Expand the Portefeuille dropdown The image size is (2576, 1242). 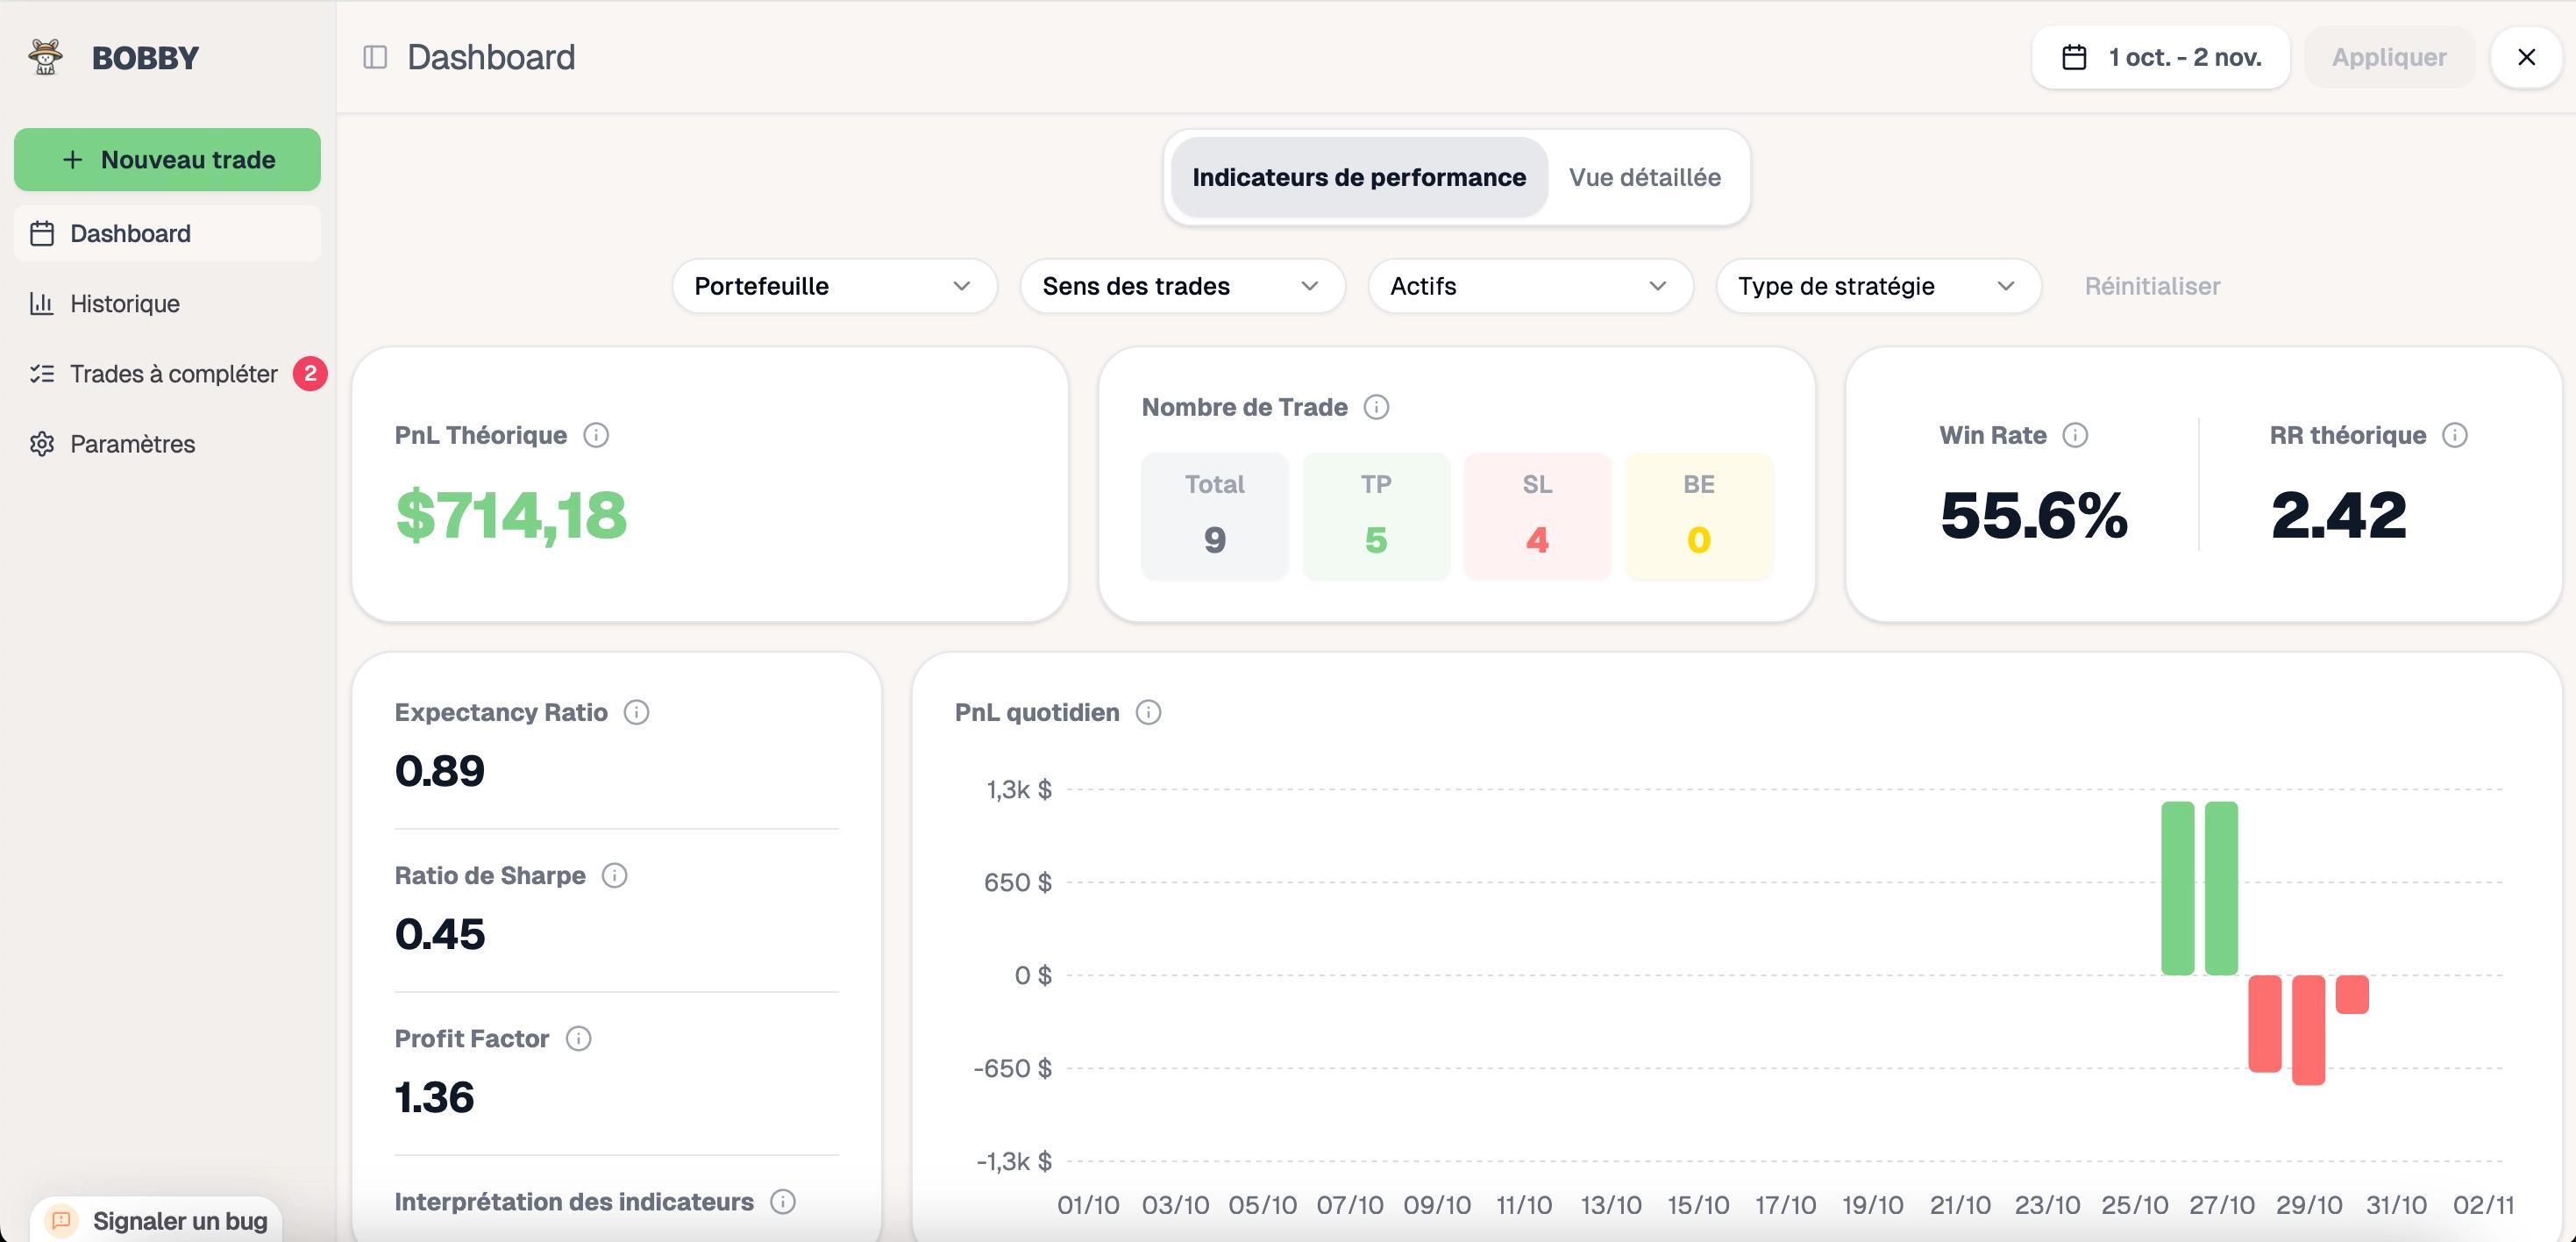(835, 286)
